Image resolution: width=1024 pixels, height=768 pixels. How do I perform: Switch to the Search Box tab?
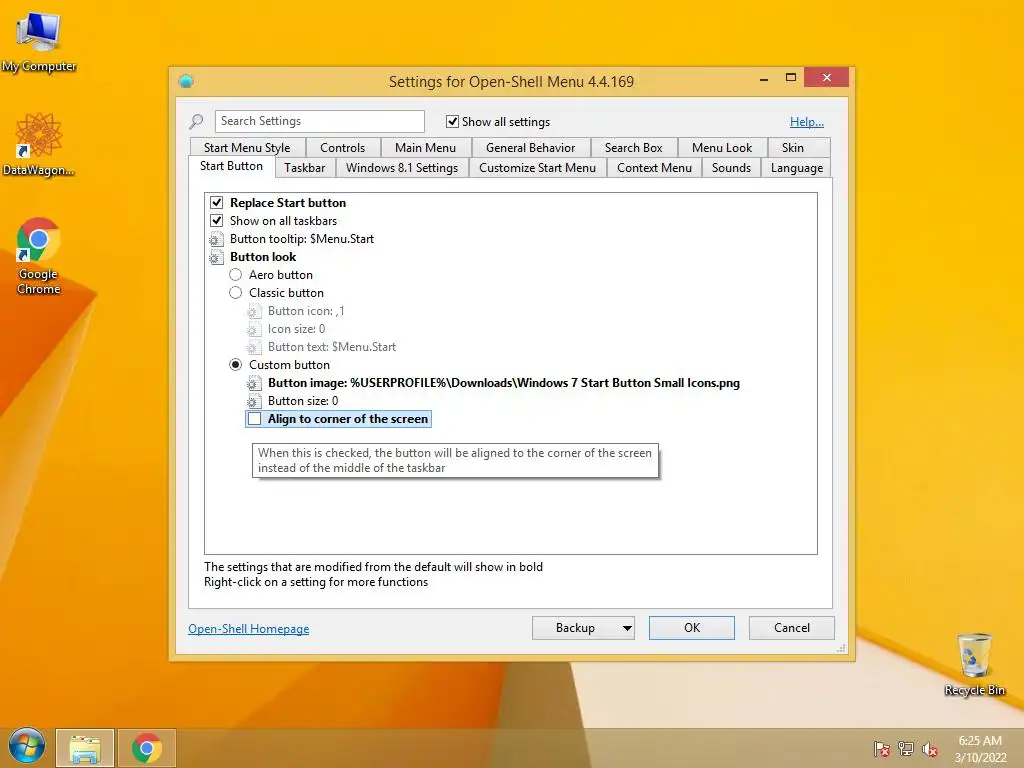tap(633, 148)
